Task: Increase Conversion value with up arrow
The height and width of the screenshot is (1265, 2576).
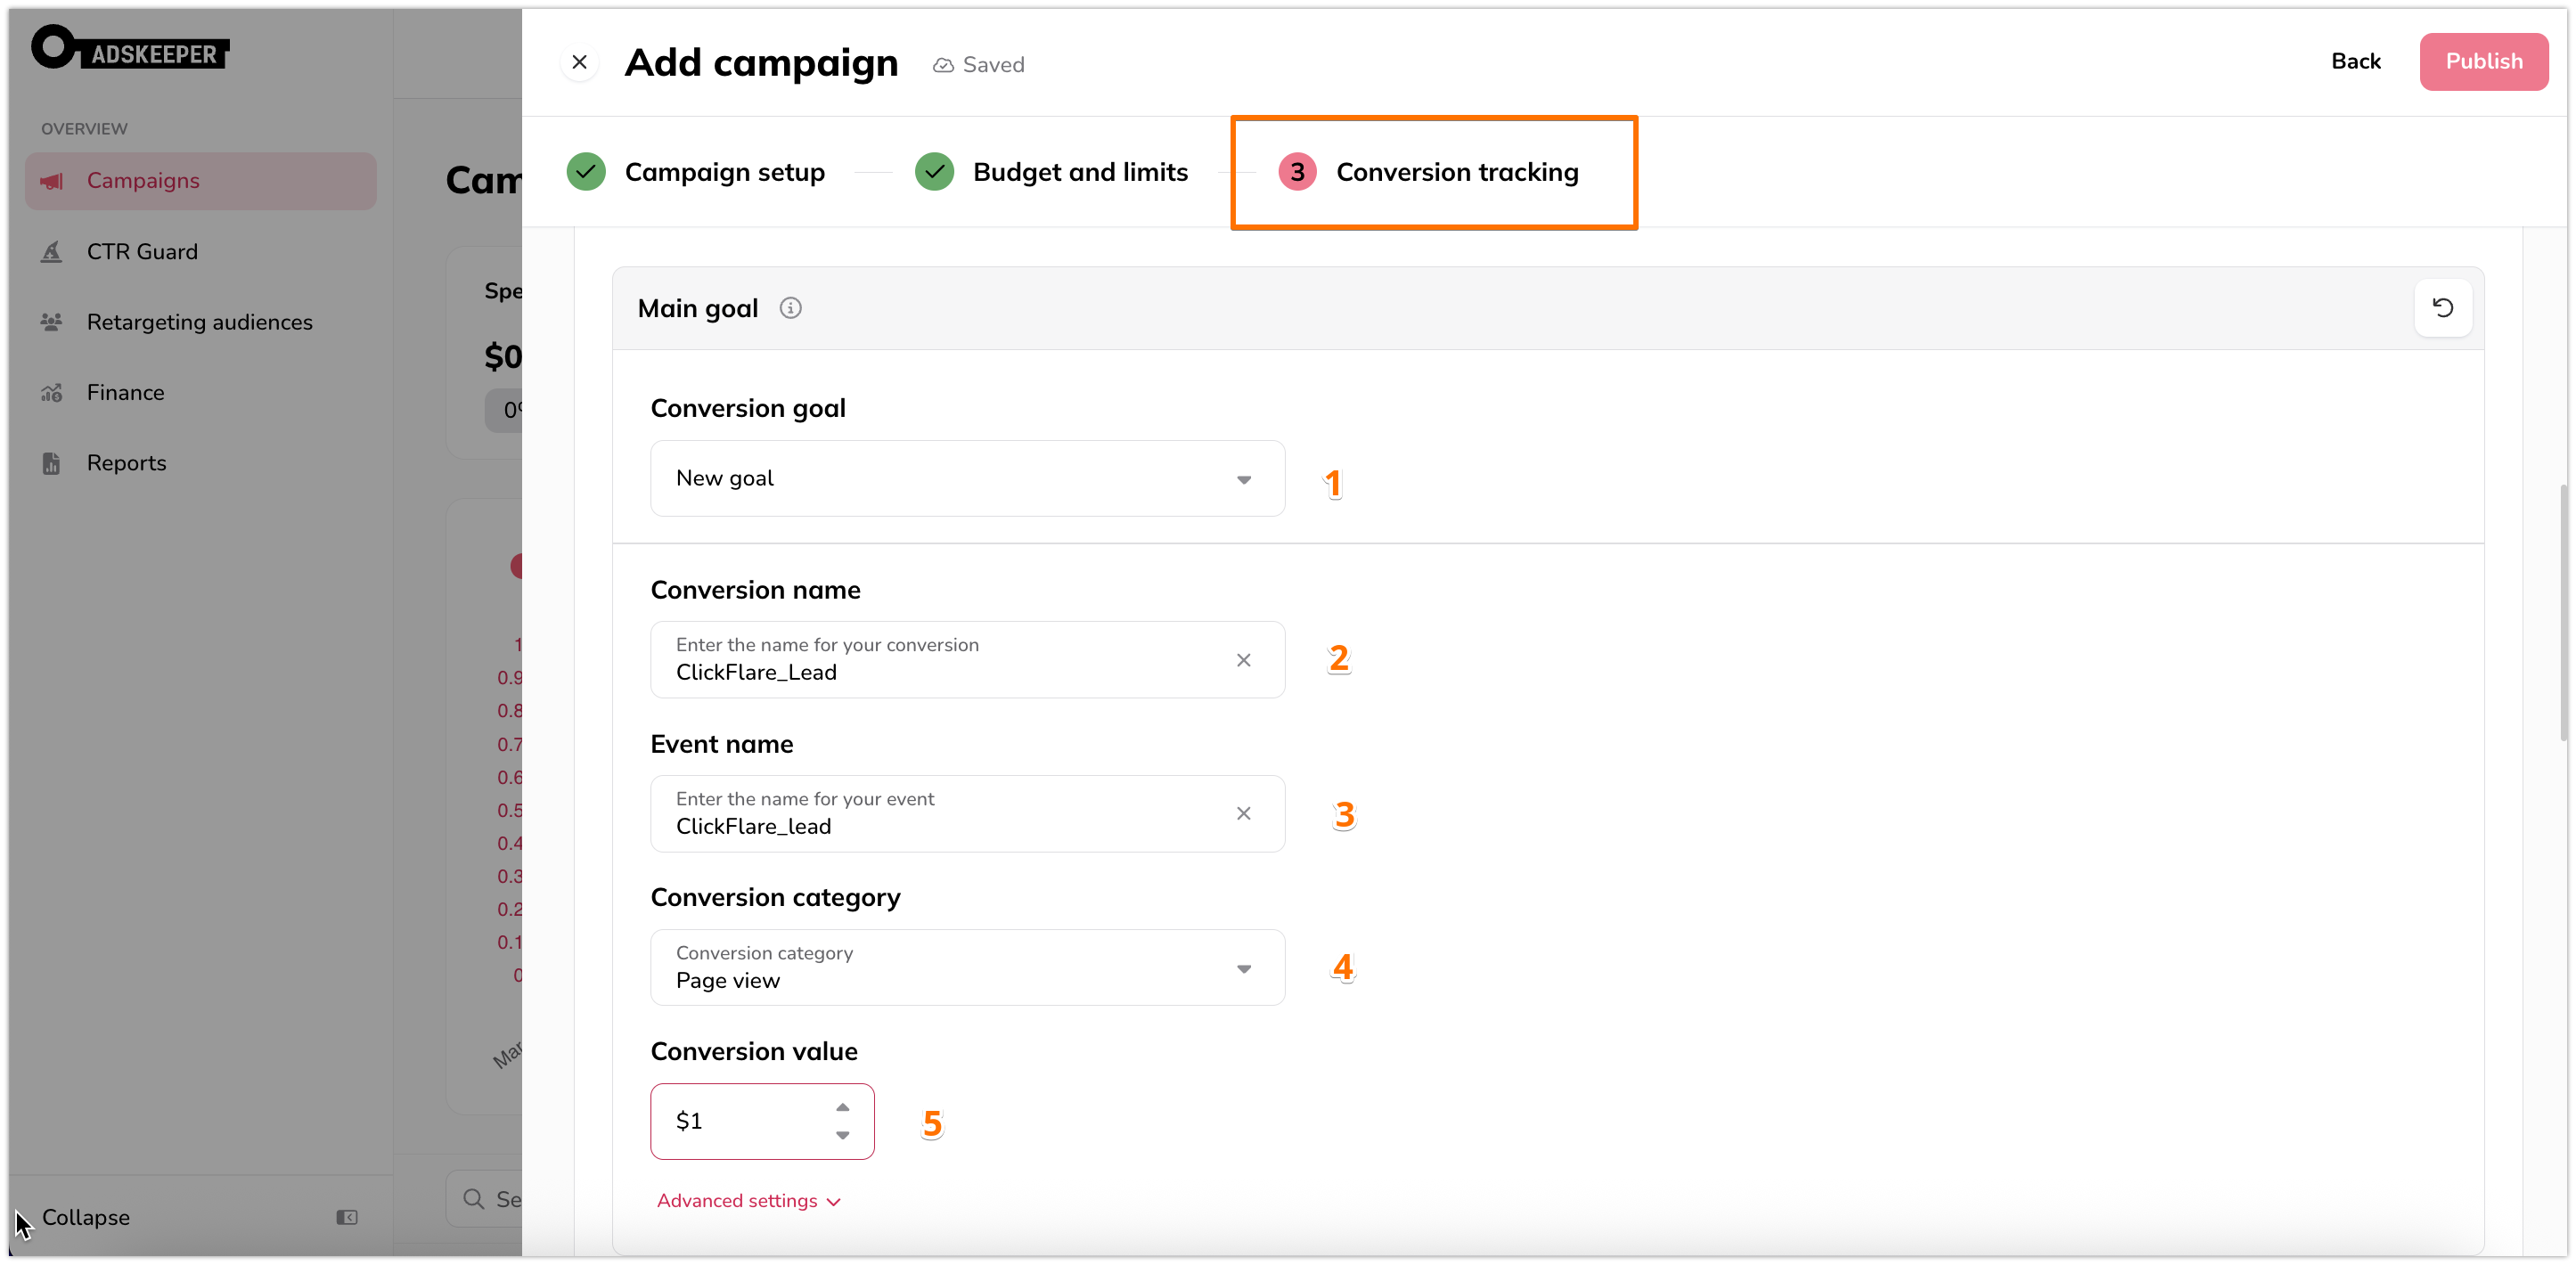Action: 842,1107
